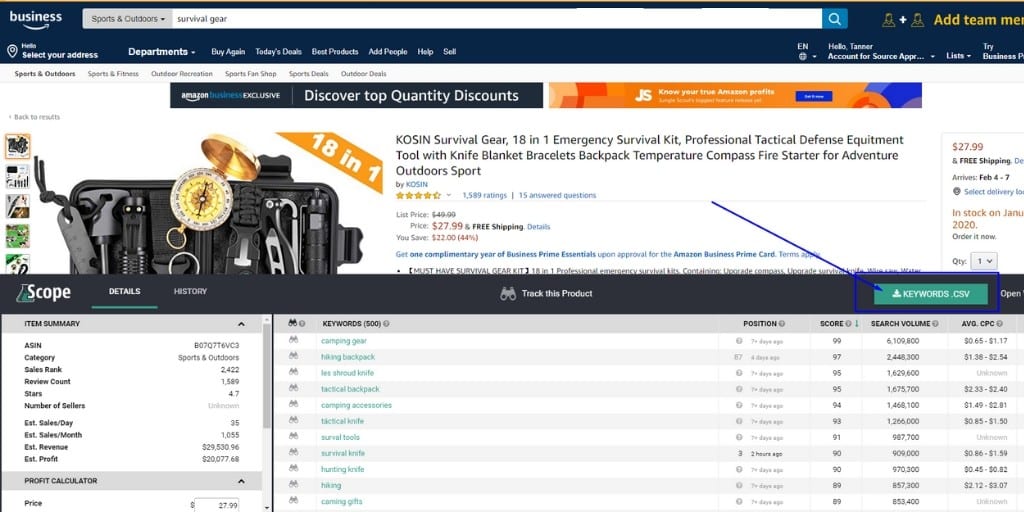Open Best Products in the navigation
Image resolution: width=1024 pixels, height=512 pixels.
click(x=335, y=52)
